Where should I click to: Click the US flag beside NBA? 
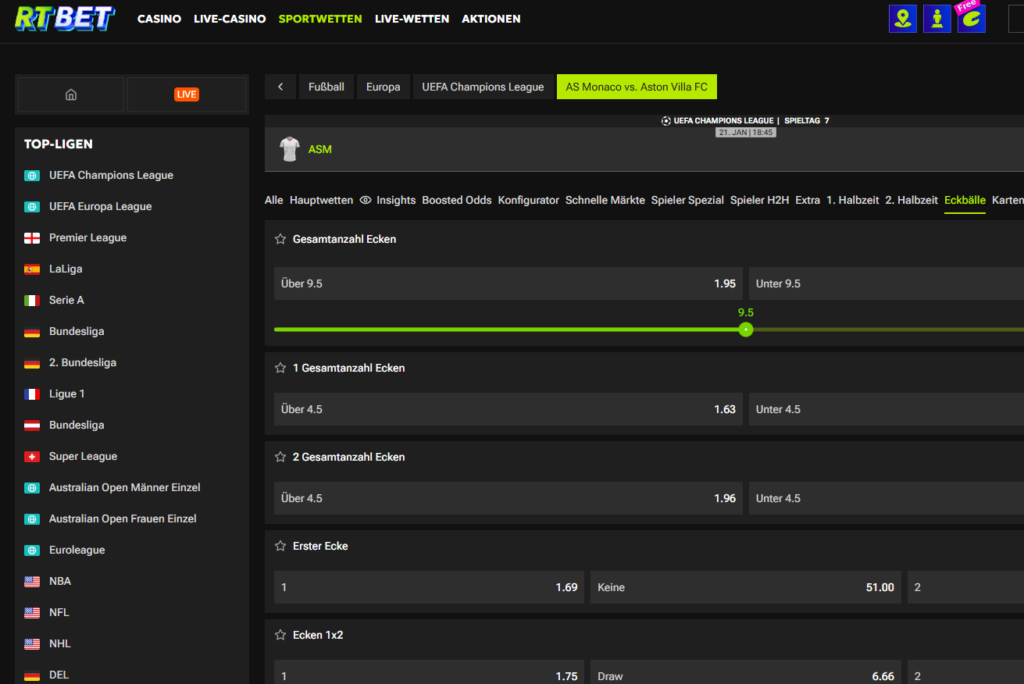click(x=32, y=581)
